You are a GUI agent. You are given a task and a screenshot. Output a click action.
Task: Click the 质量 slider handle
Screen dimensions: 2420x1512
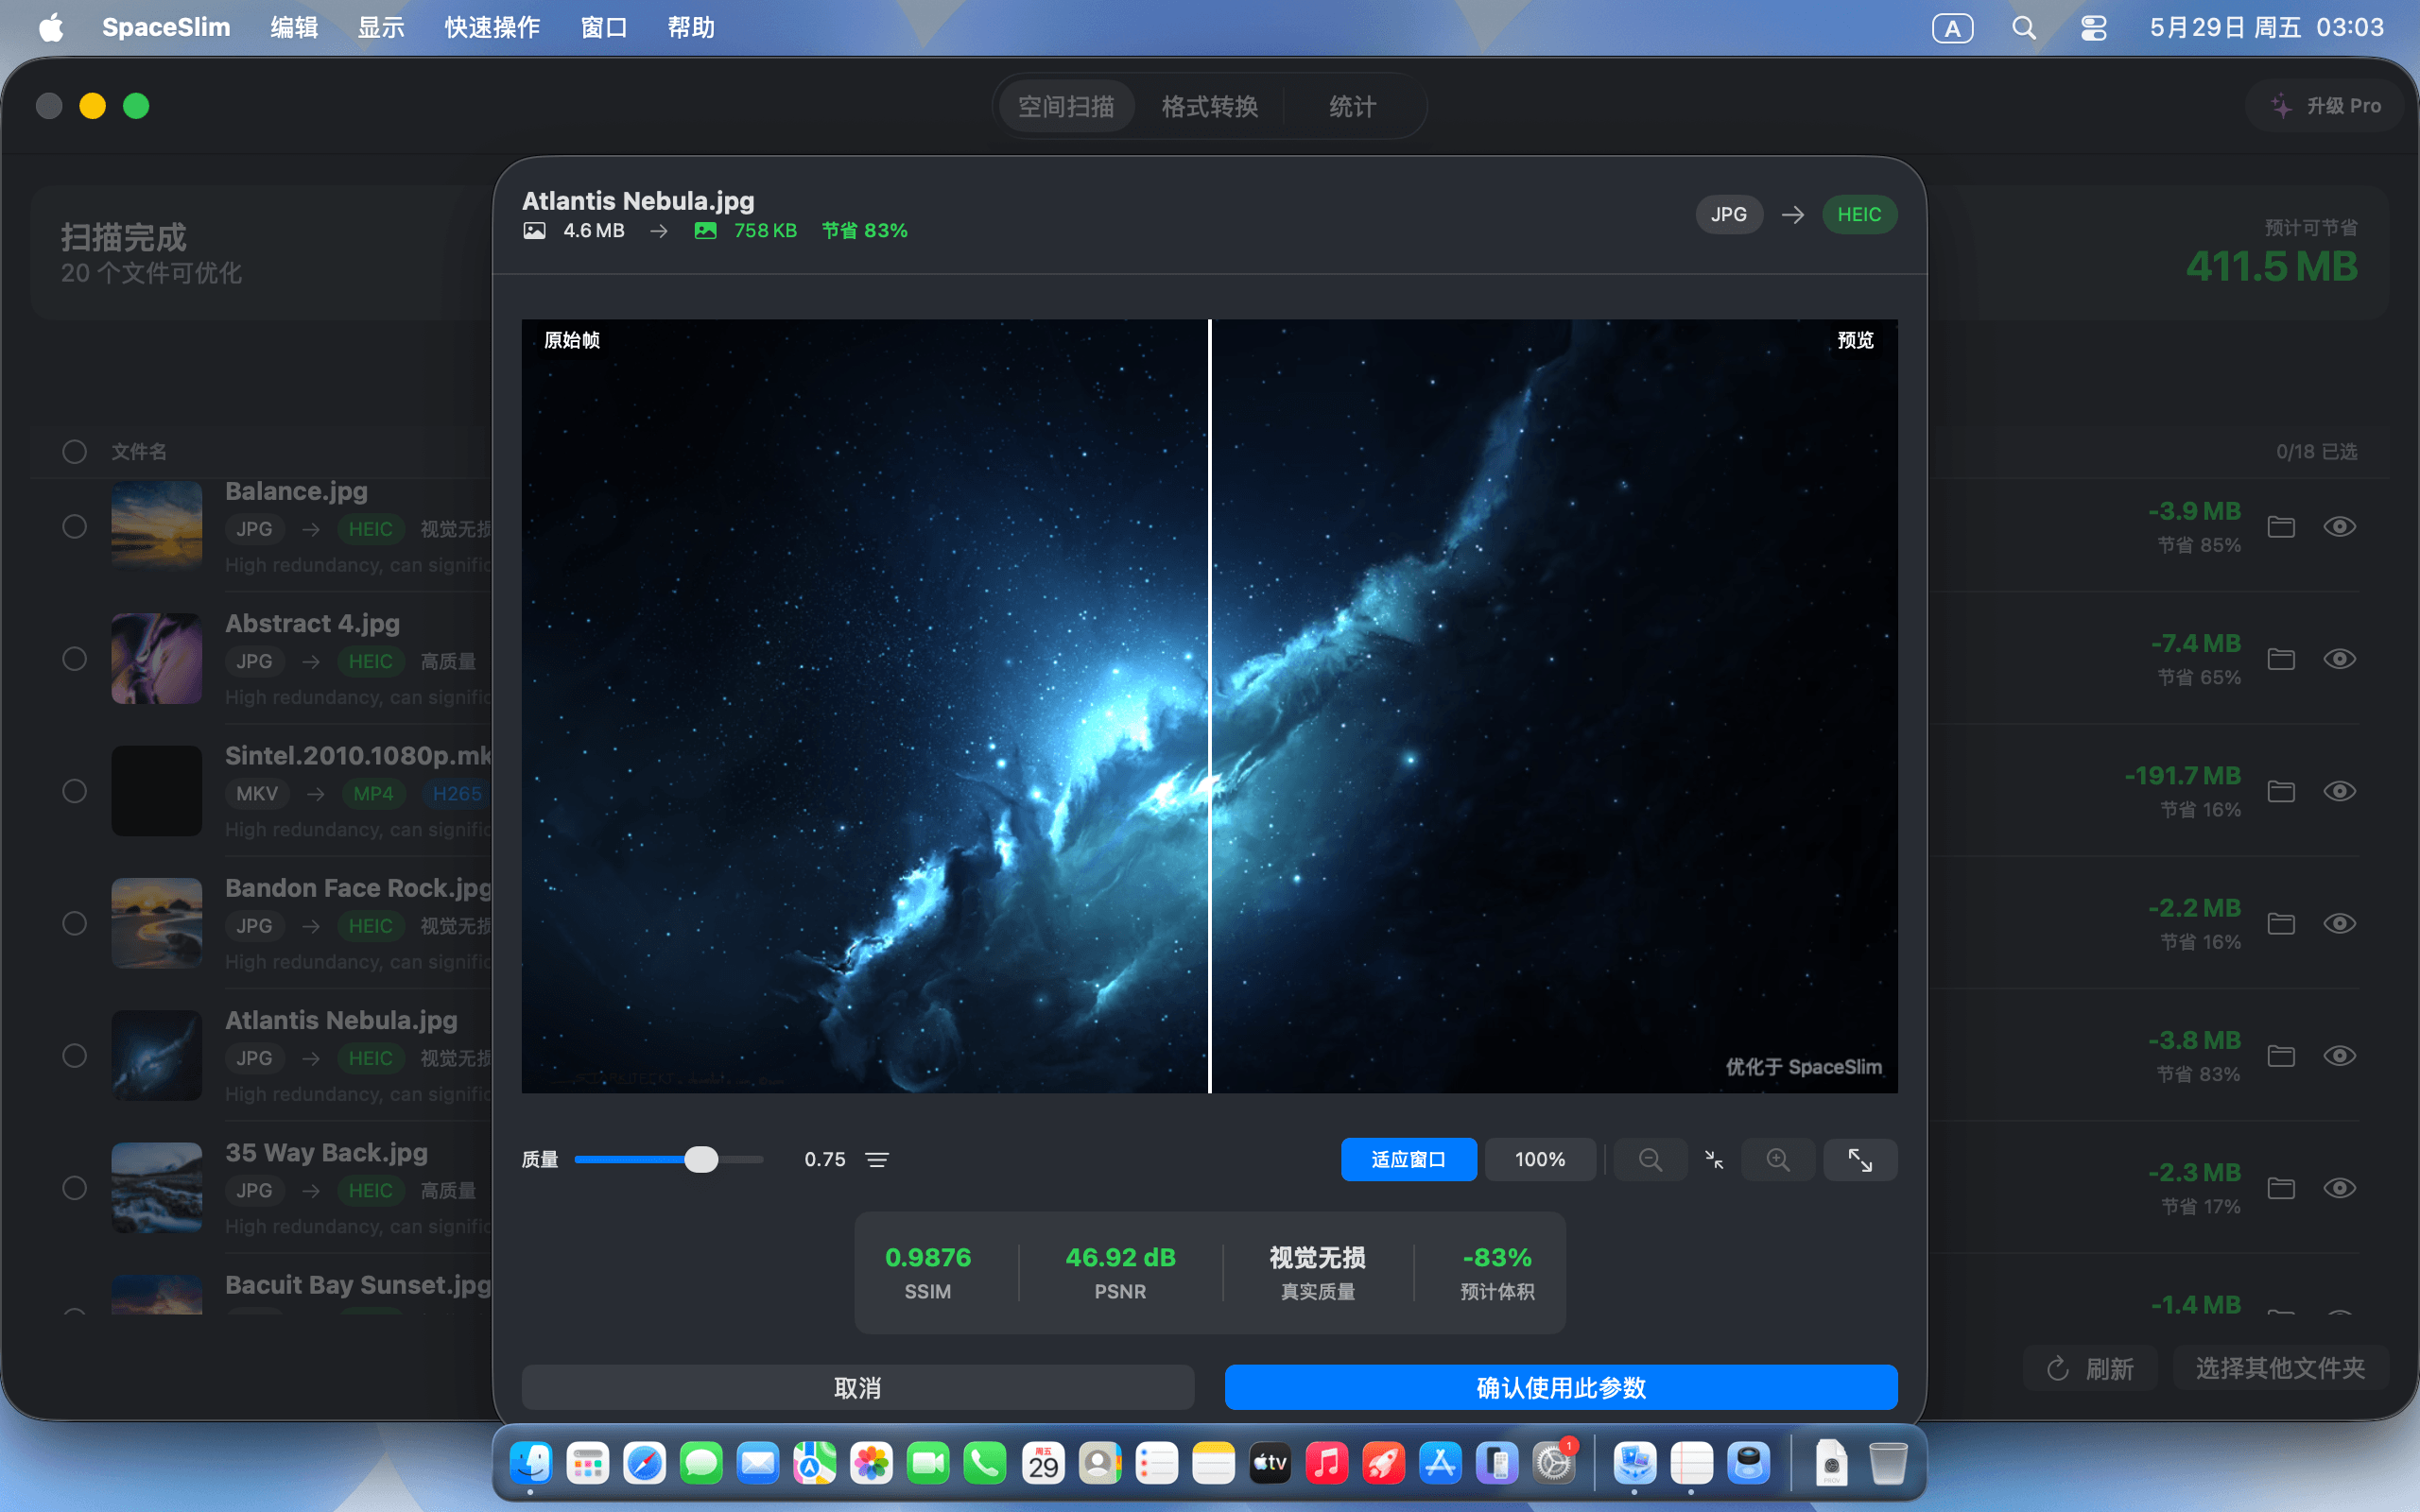[x=701, y=1159]
